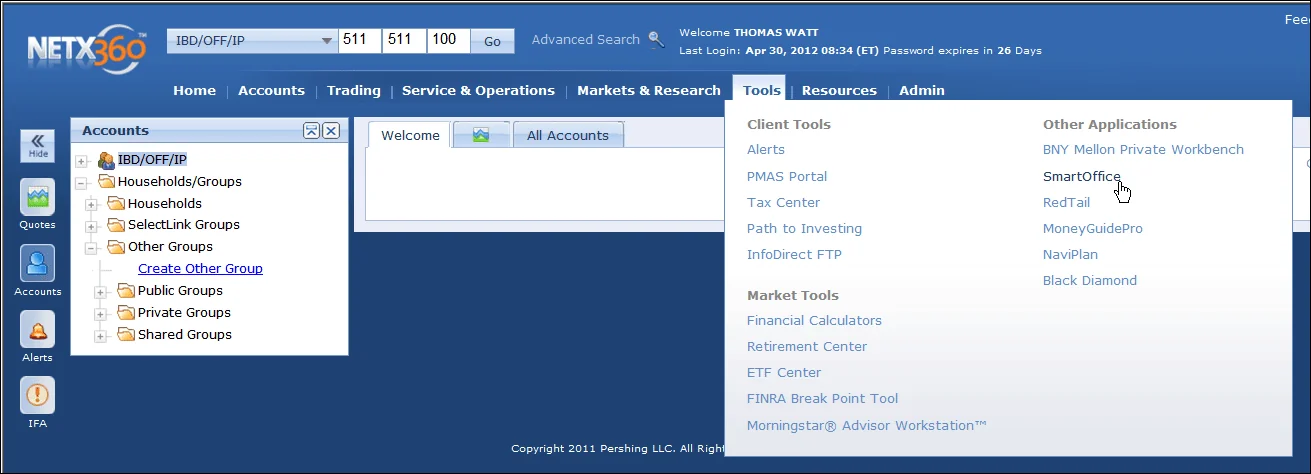Click the Go button
Image resolution: width=1311 pixels, height=474 pixels.
(492, 41)
